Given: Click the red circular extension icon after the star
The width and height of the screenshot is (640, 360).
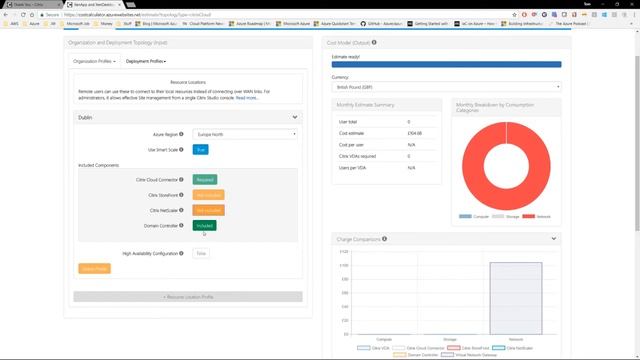Looking at the screenshot, I should tap(524, 15).
